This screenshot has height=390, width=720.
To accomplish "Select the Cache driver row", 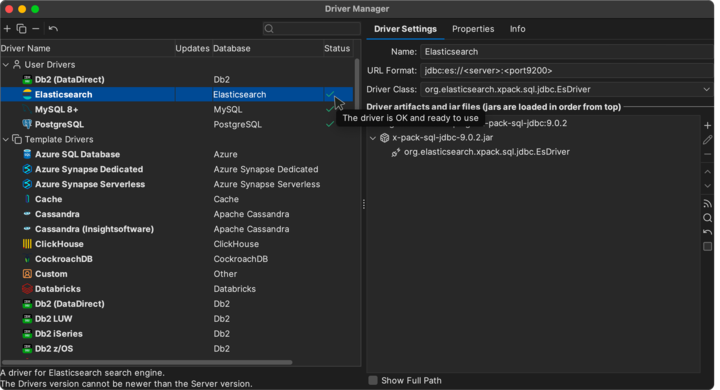I will click(x=177, y=199).
